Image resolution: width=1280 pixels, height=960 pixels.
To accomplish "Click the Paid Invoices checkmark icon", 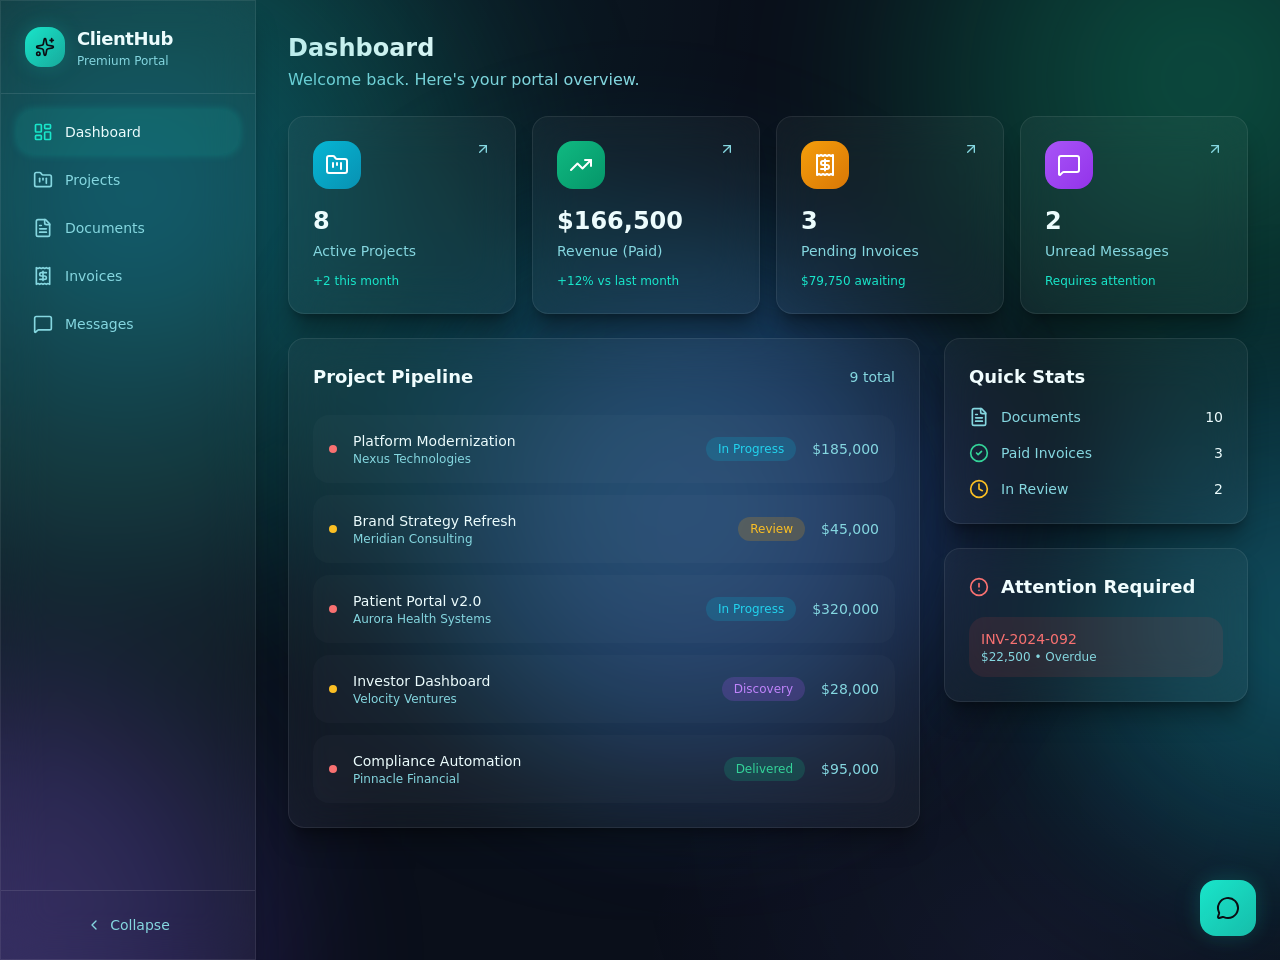I will (x=979, y=453).
